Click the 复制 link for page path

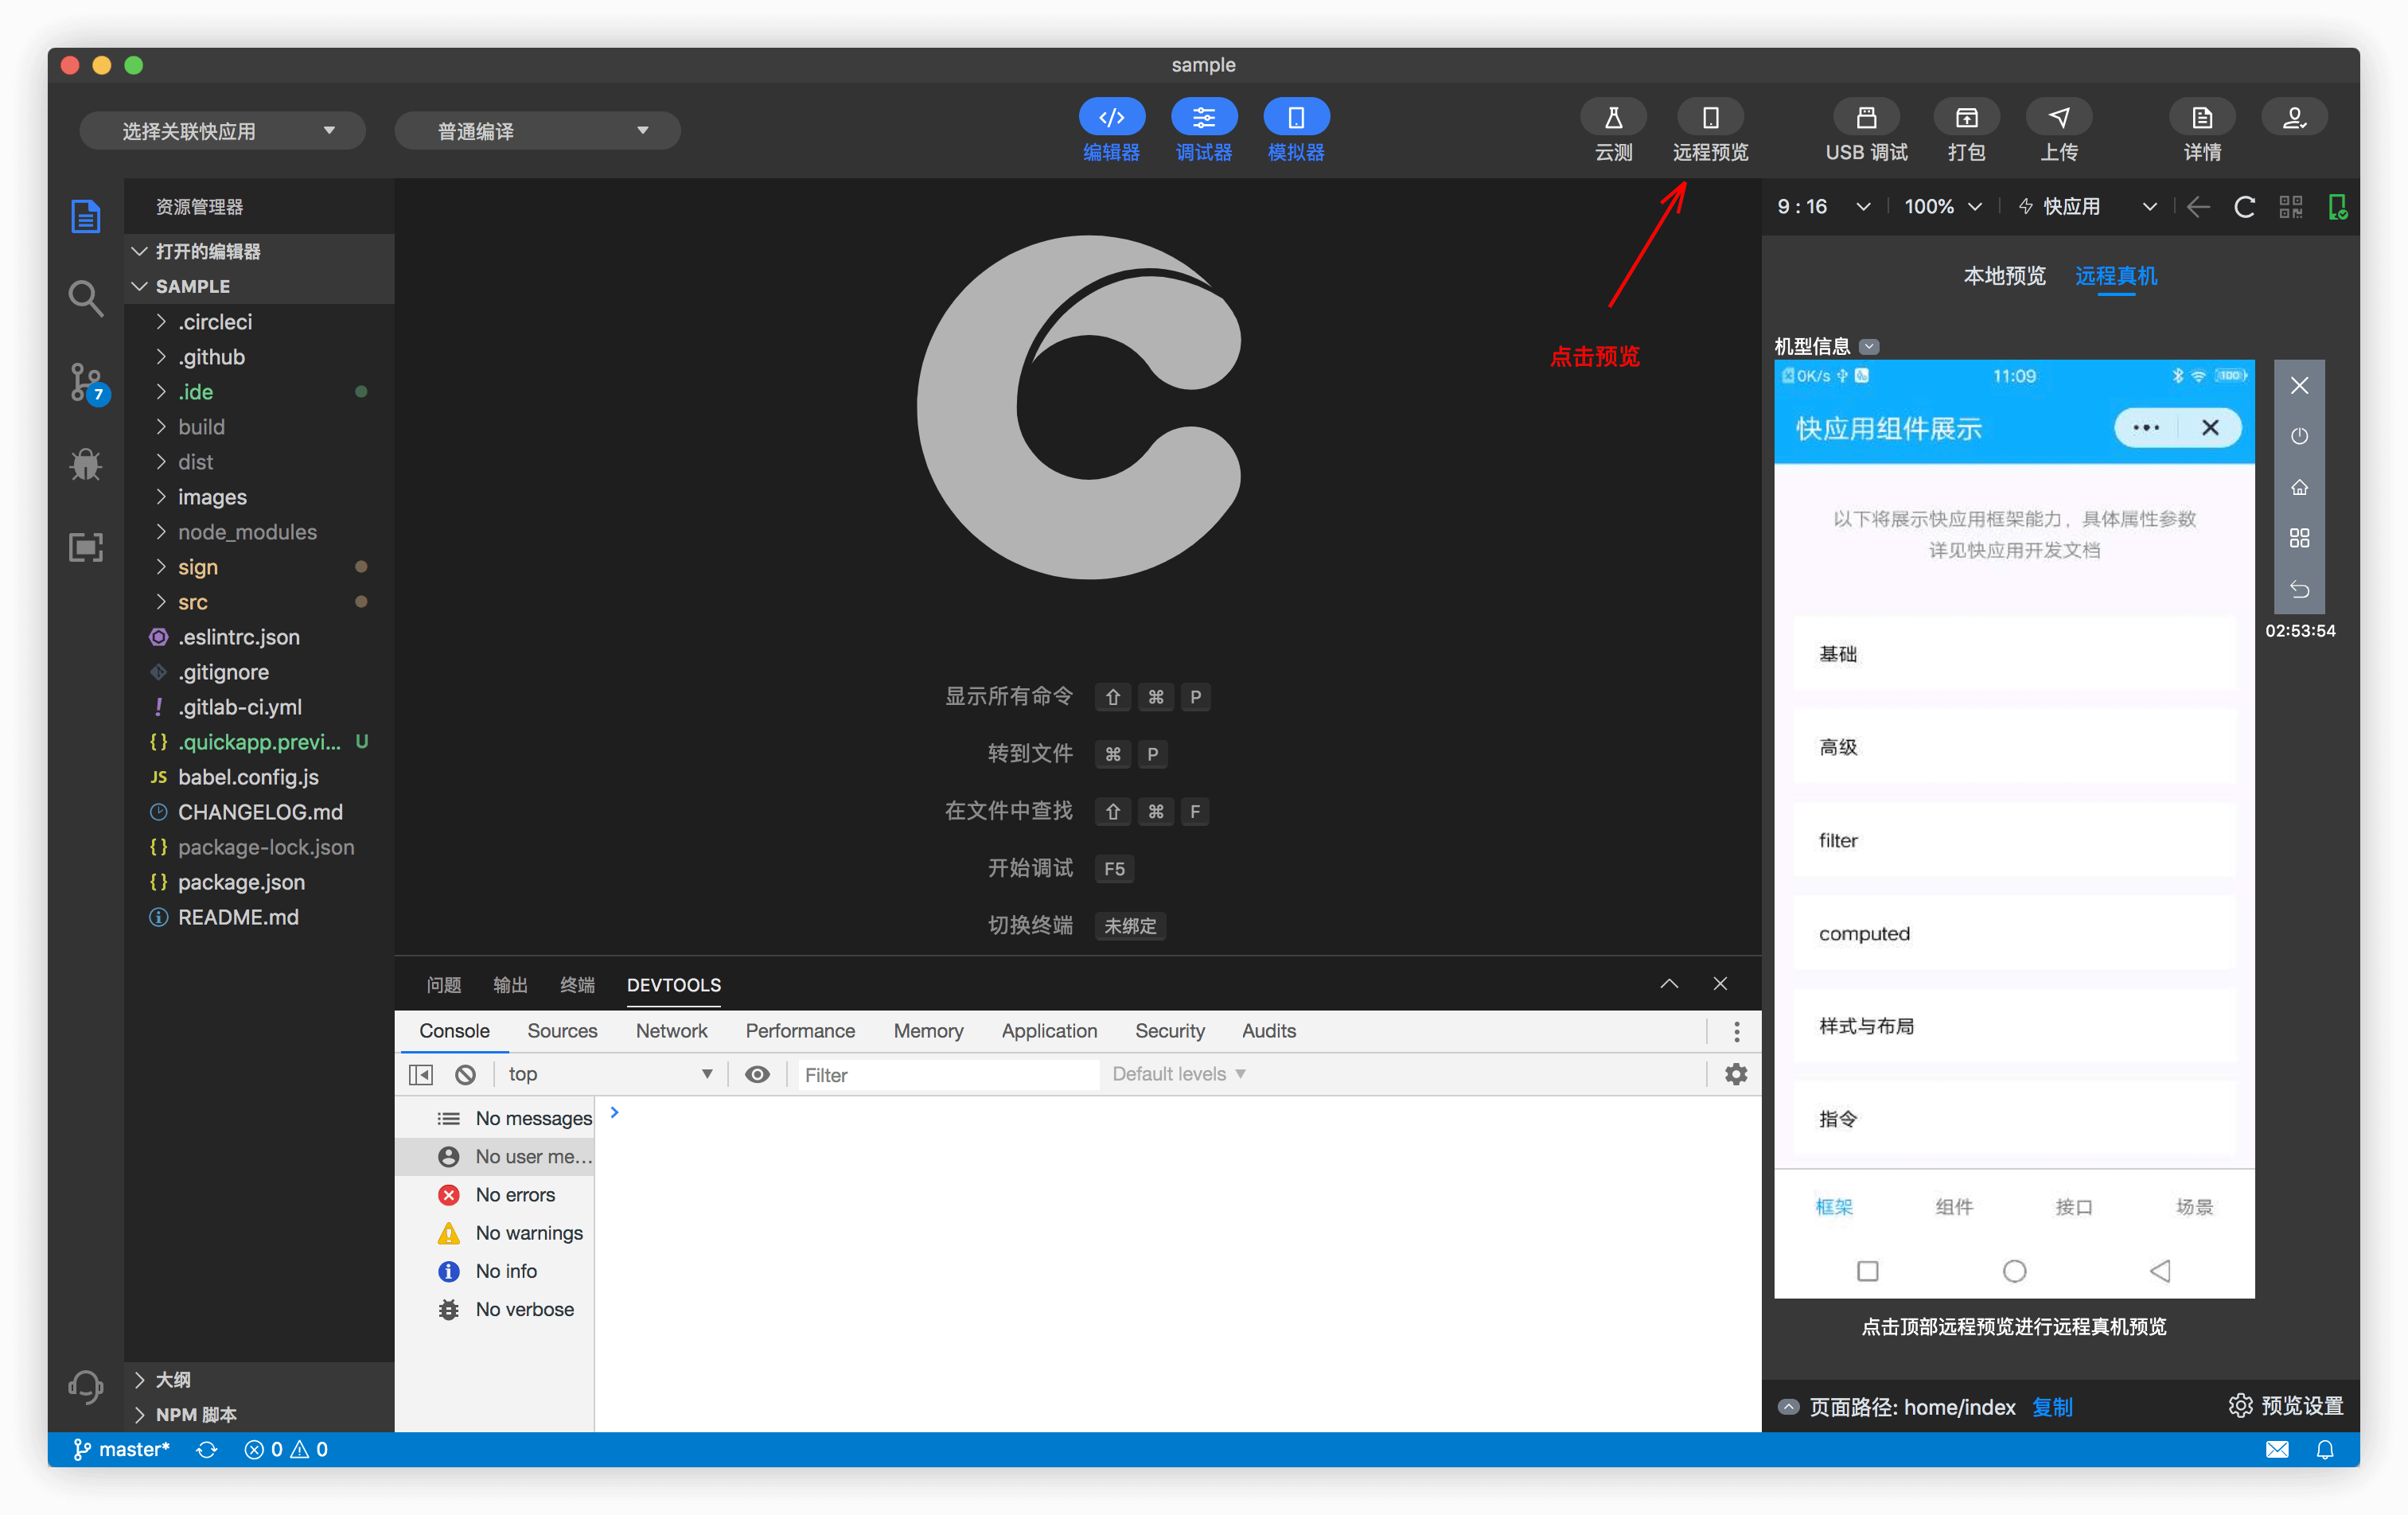point(2052,1407)
